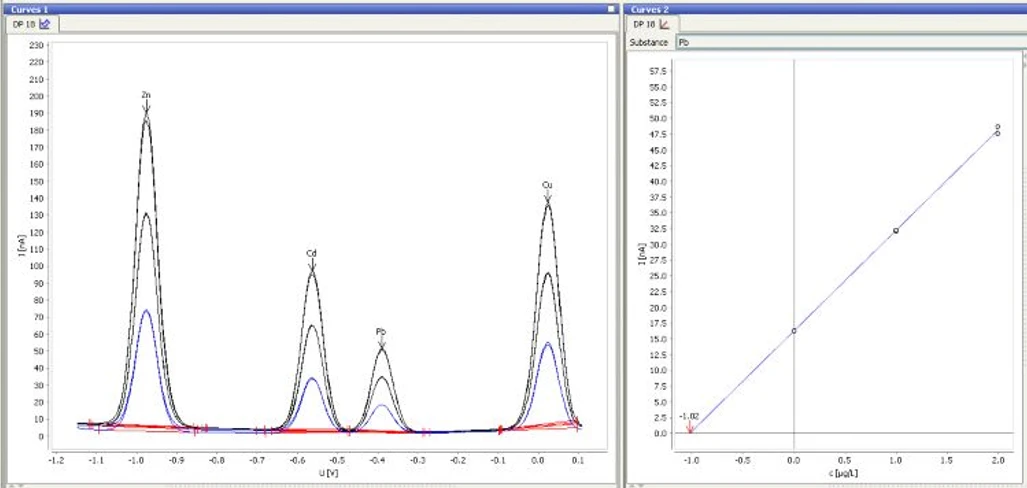Click the Cd peak marker arrow
The width and height of the screenshot is (1027, 488).
312,264
